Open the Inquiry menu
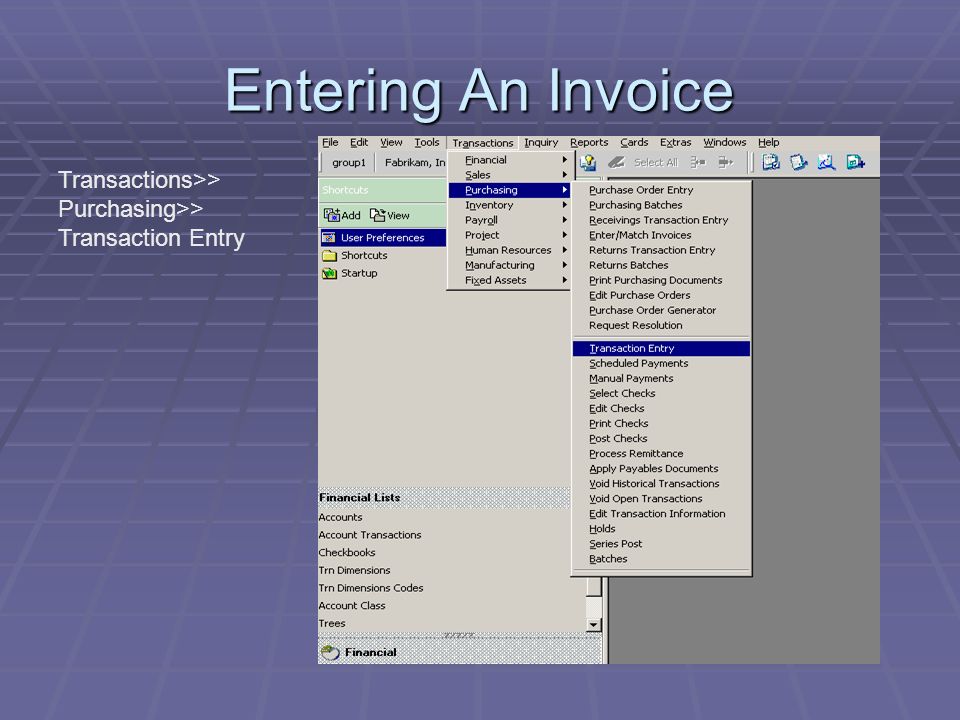Image resolution: width=960 pixels, height=720 pixels. 541,142
